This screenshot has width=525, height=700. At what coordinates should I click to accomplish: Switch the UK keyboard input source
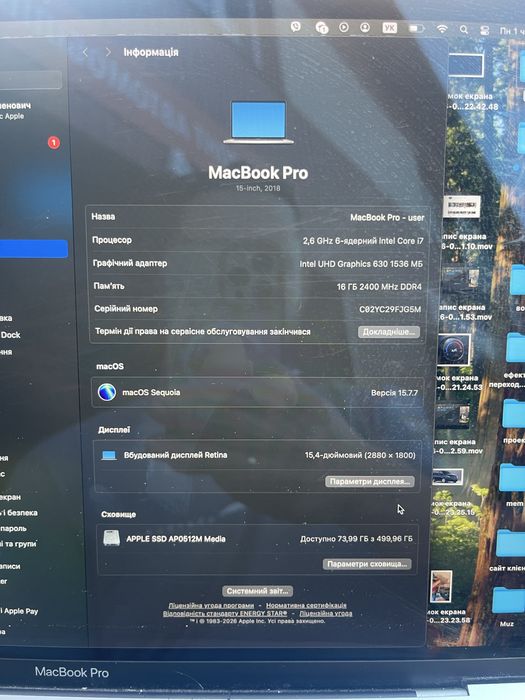click(389, 28)
